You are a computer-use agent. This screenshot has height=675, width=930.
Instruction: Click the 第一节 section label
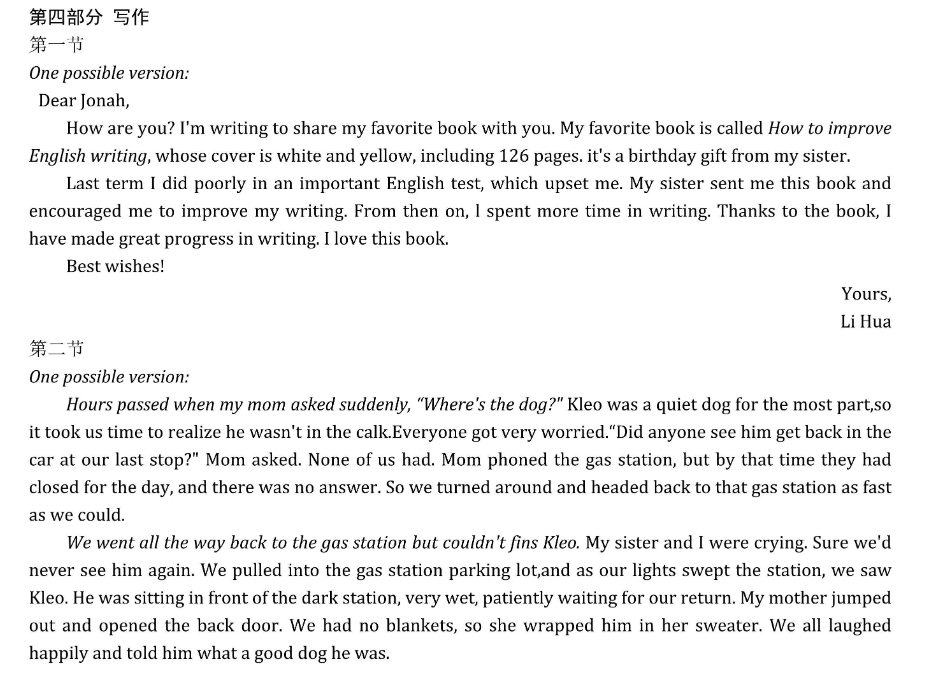point(56,44)
